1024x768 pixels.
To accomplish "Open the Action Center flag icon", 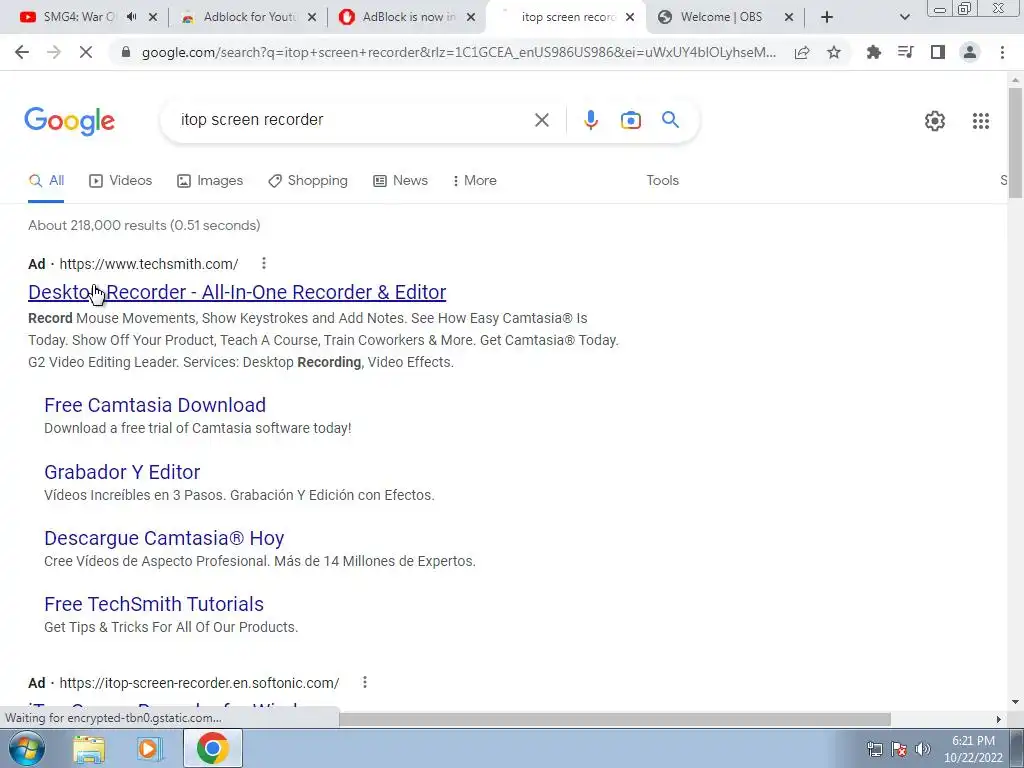I will tap(899, 749).
